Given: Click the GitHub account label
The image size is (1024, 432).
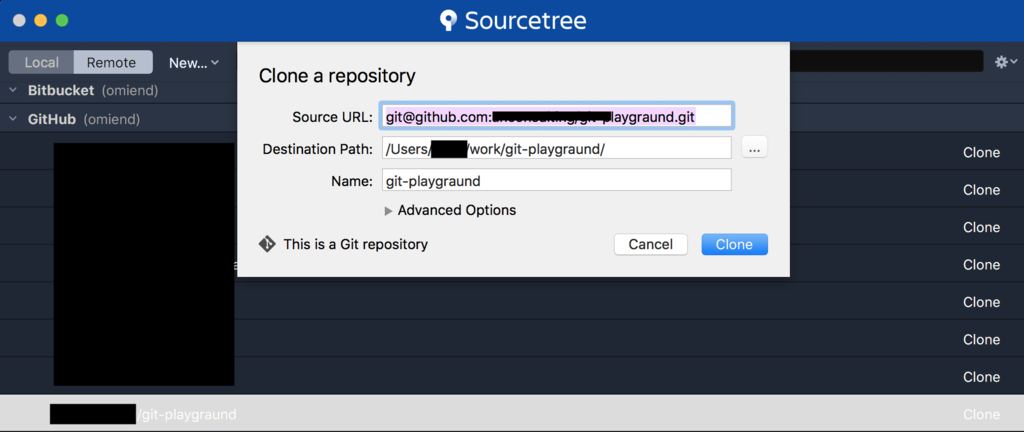Looking at the screenshot, I should [x=84, y=119].
